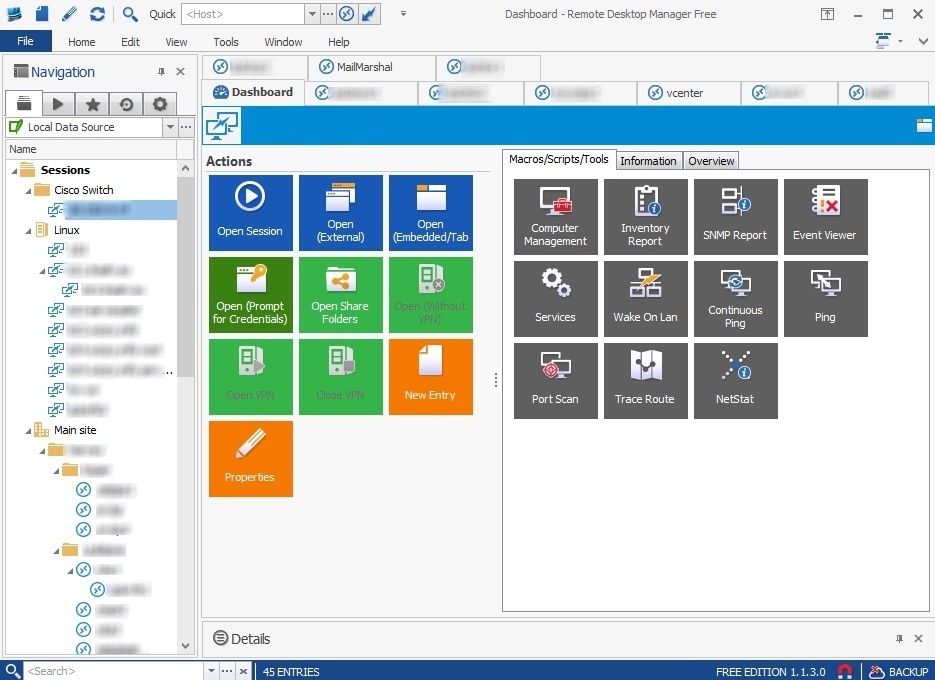Screen dimensions: 935x680
Task: Click the refresh icon in the top toolbar
Action: (95, 14)
